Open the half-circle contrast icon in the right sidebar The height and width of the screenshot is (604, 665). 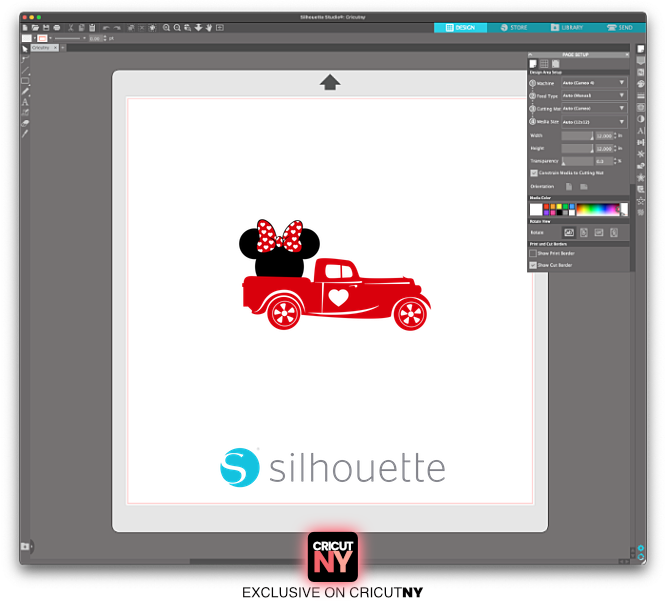point(641,119)
